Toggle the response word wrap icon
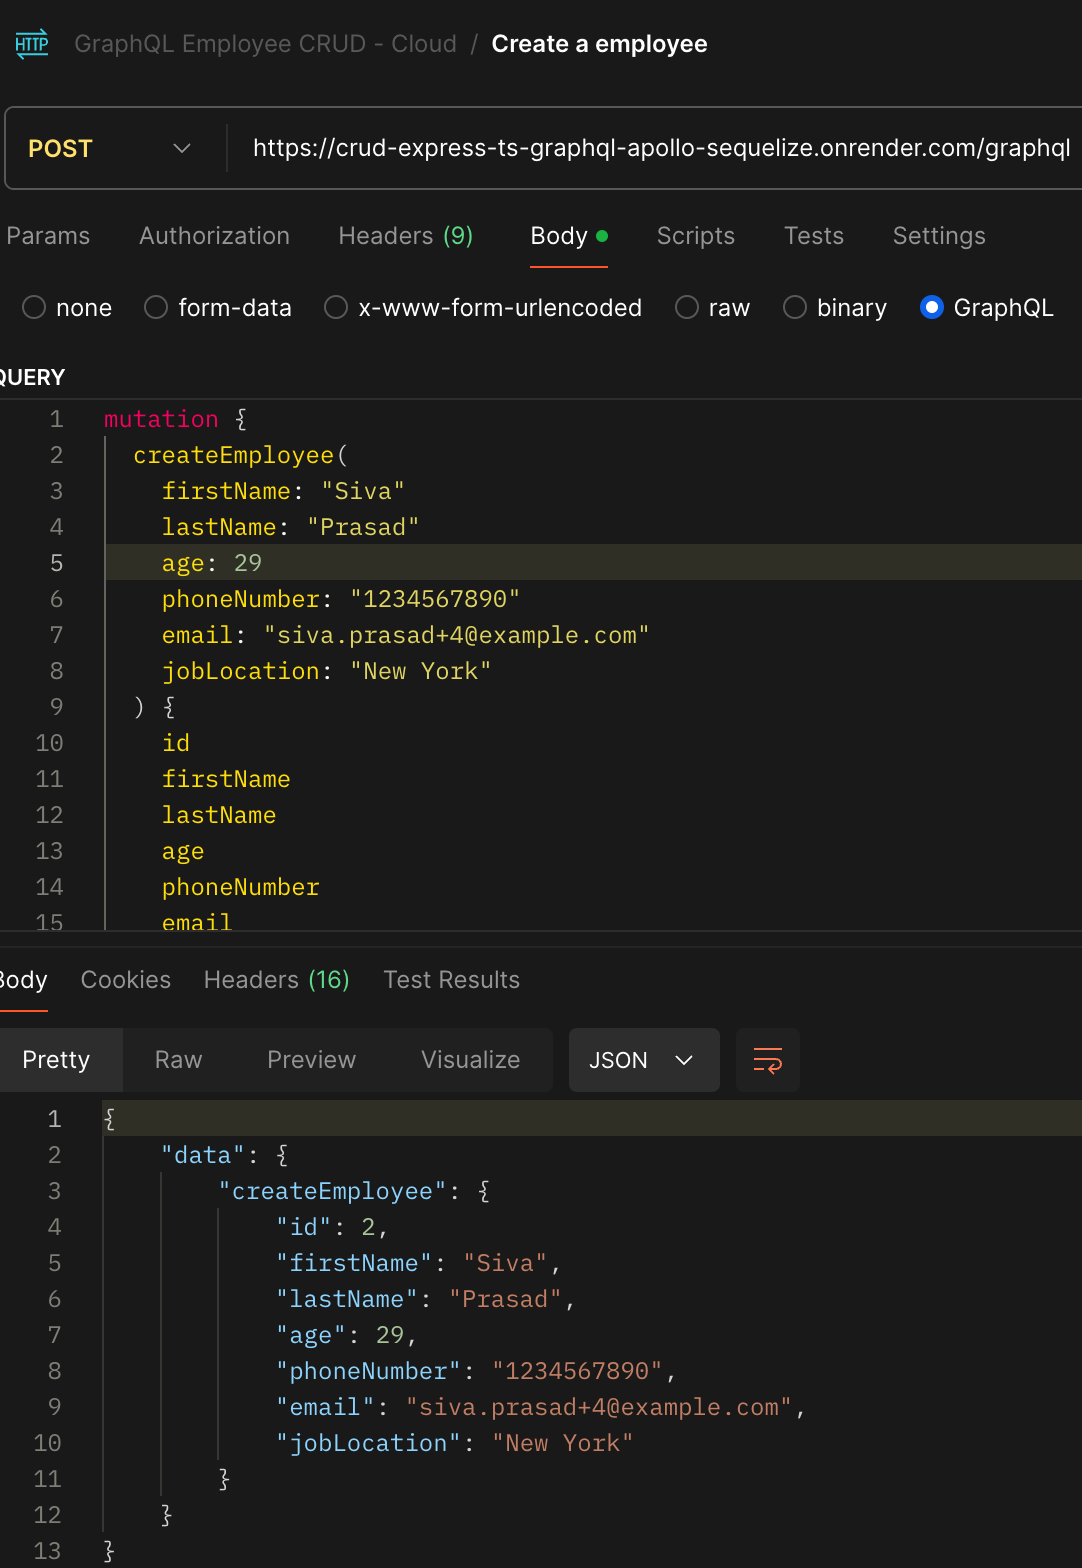 coord(768,1060)
